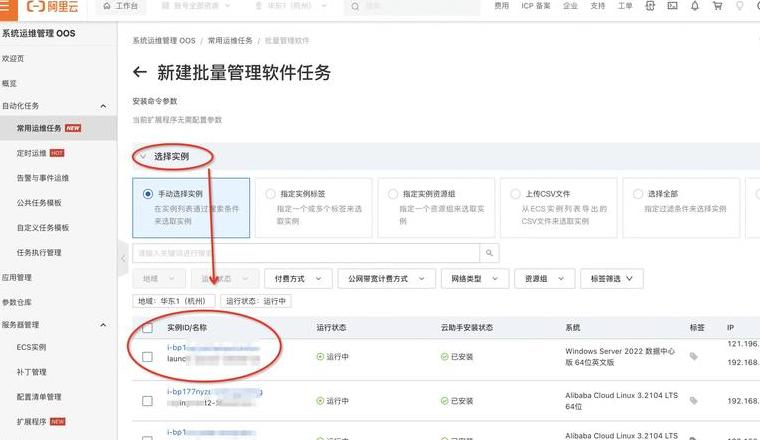
Task: Open 公共任务模板 in sidebar
Action: (x=39, y=203)
